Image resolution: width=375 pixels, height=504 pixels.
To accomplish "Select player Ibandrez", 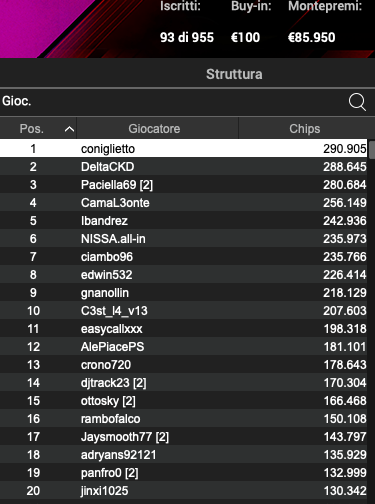I will point(104,221).
